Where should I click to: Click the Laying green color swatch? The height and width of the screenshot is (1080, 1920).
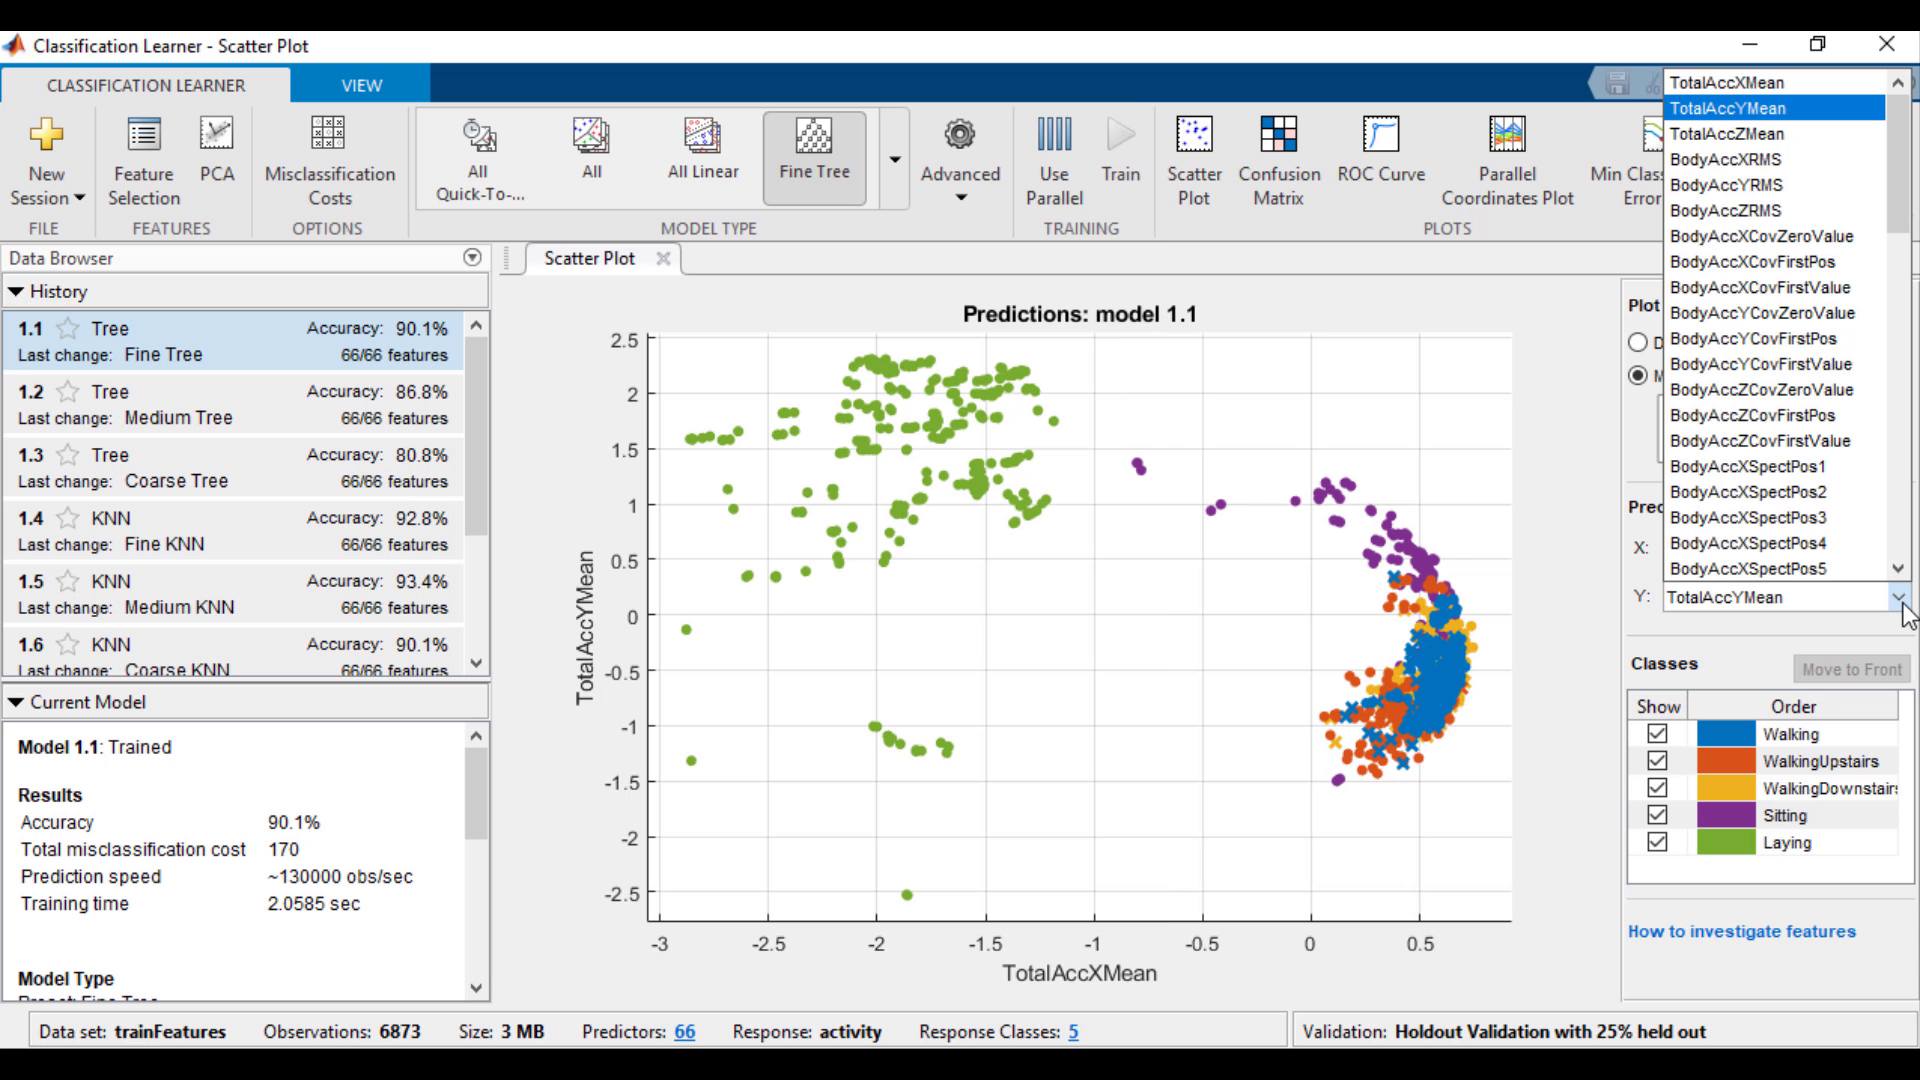click(x=1726, y=842)
